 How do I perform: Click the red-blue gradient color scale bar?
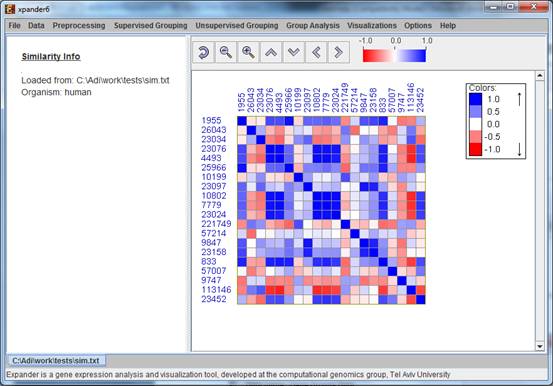tap(394, 55)
